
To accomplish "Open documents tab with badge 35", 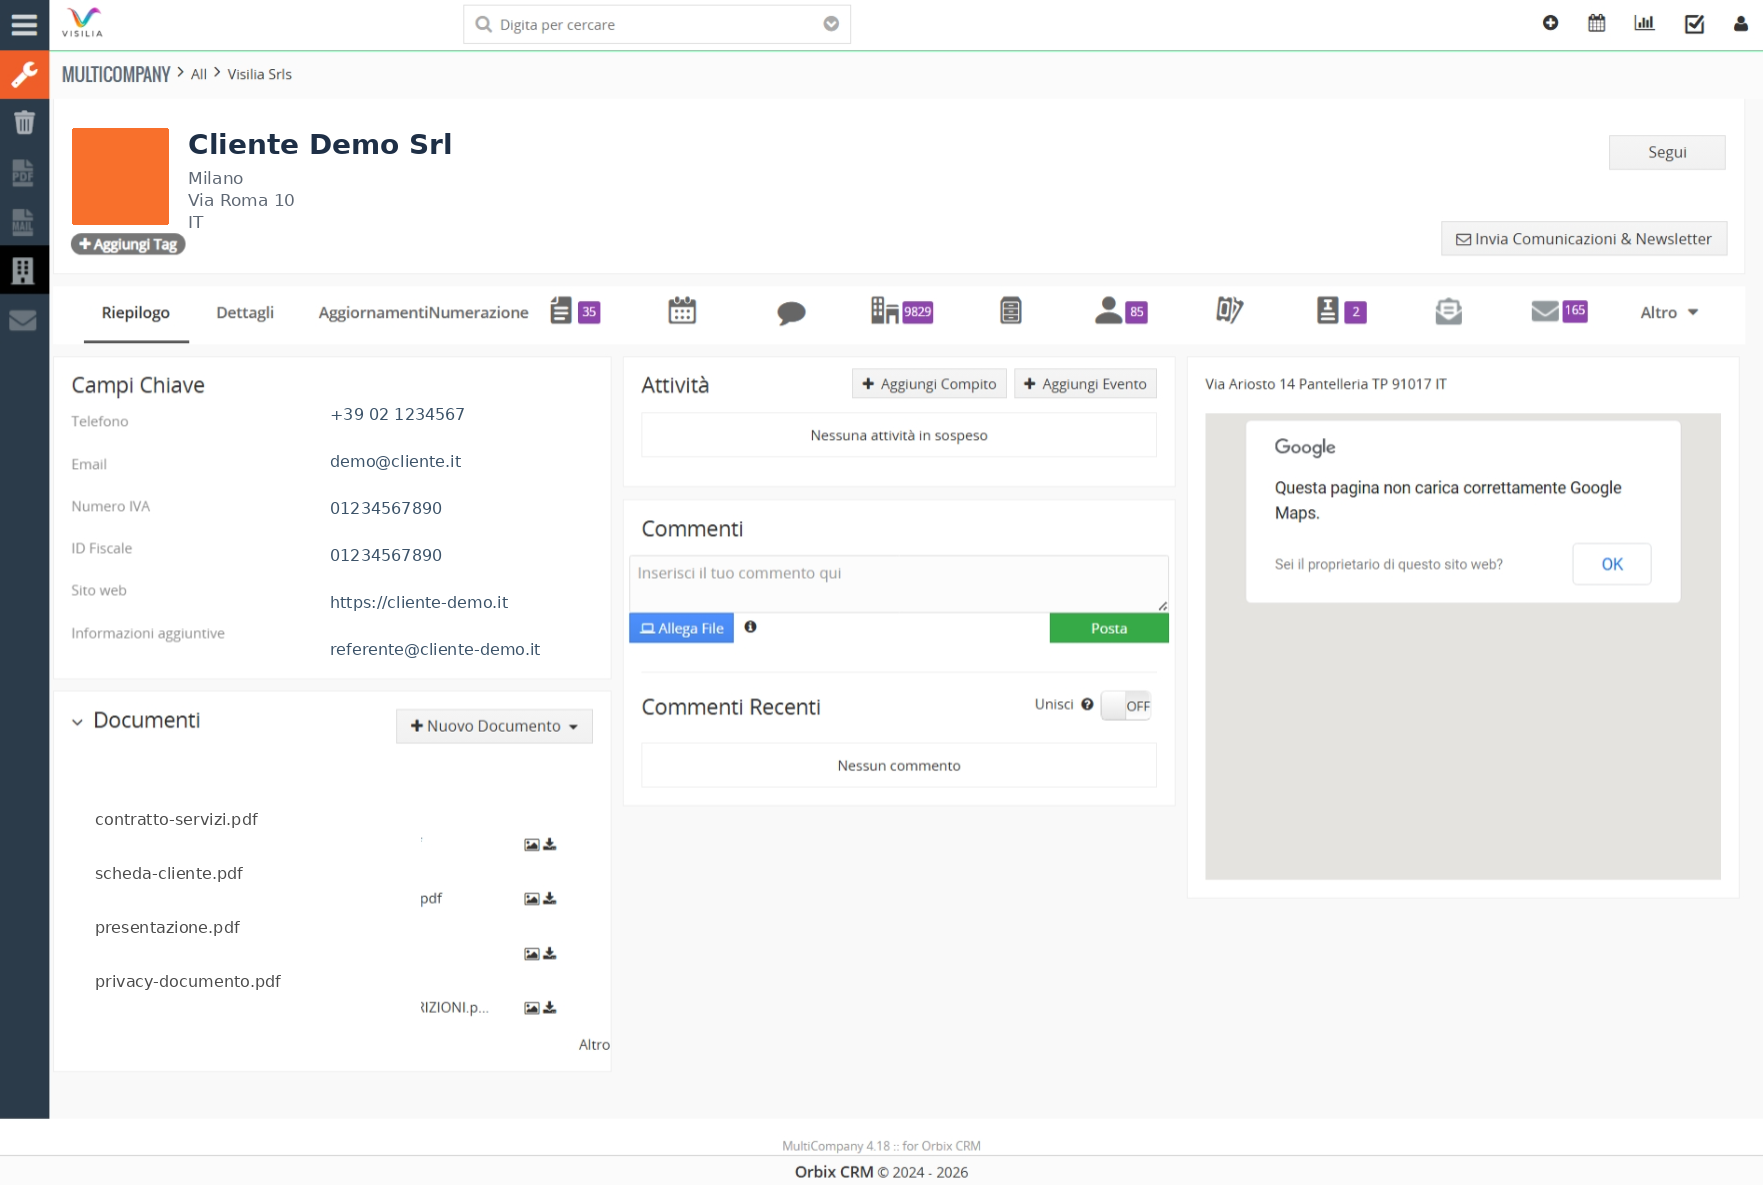I will 575,311.
